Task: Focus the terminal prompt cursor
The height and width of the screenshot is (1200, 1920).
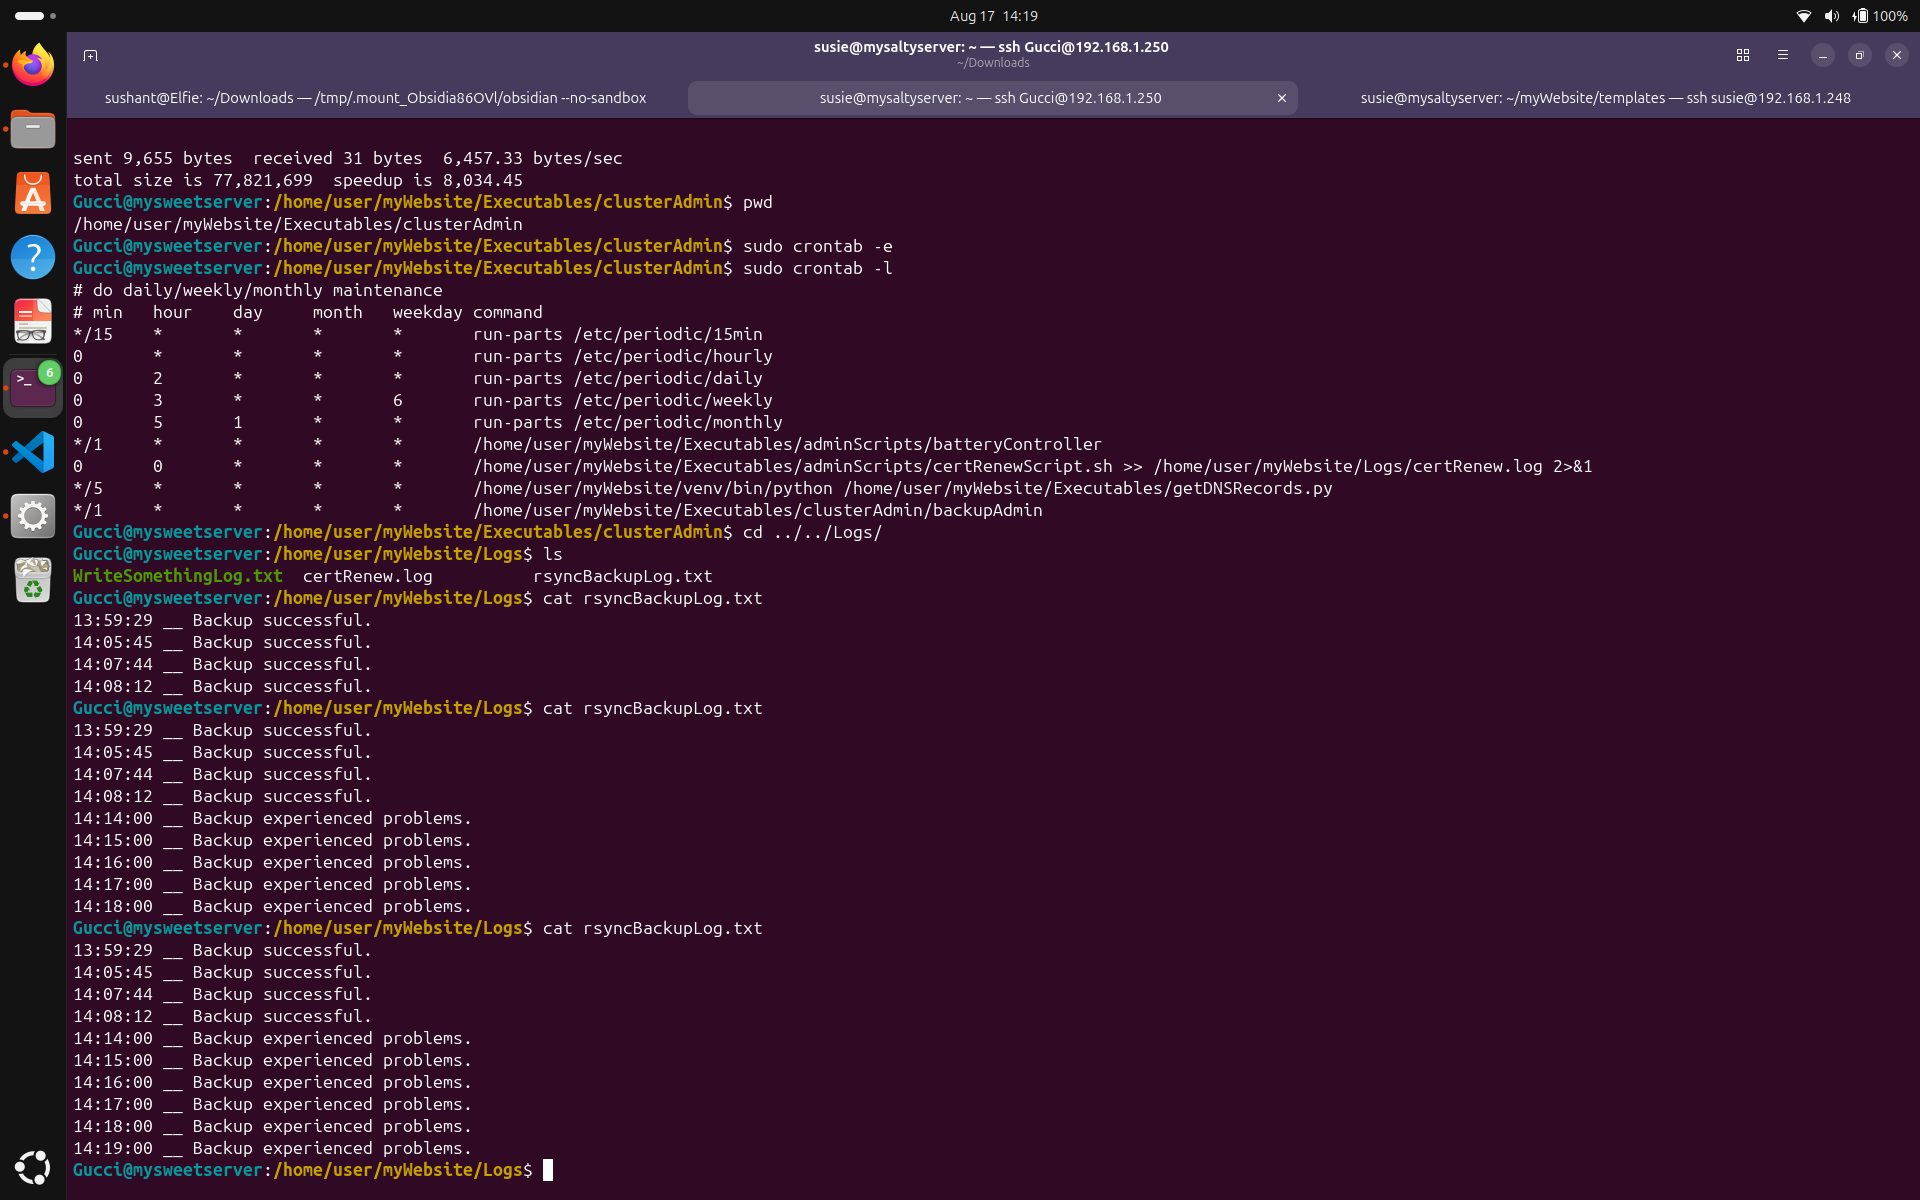Action: (548, 1170)
